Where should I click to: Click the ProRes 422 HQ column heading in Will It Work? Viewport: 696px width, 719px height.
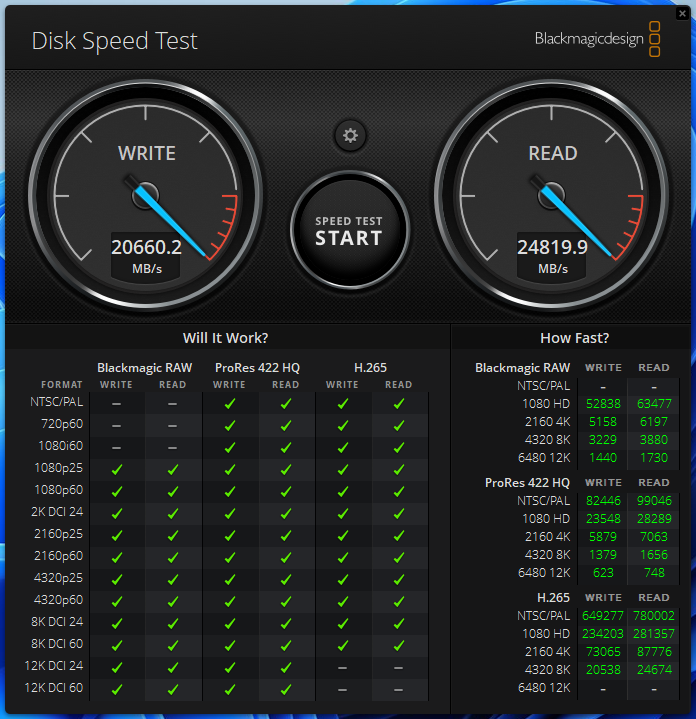tap(257, 368)
